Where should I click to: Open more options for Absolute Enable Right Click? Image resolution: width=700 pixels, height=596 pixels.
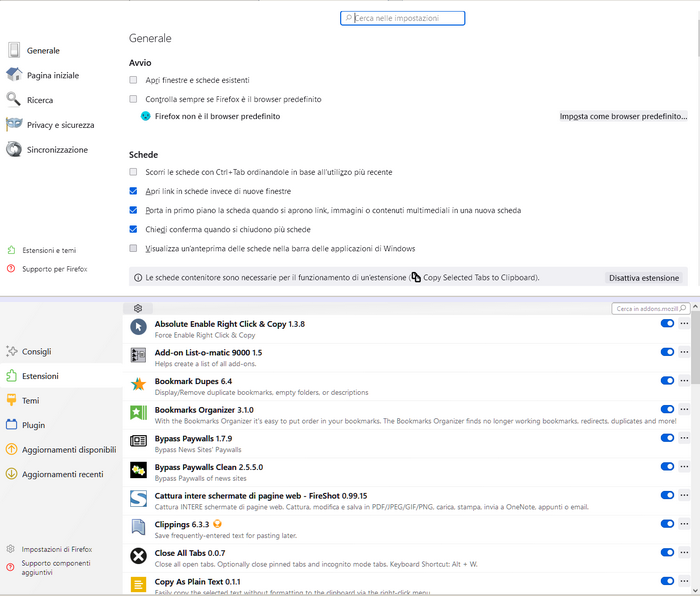click(x=684, y=323)
